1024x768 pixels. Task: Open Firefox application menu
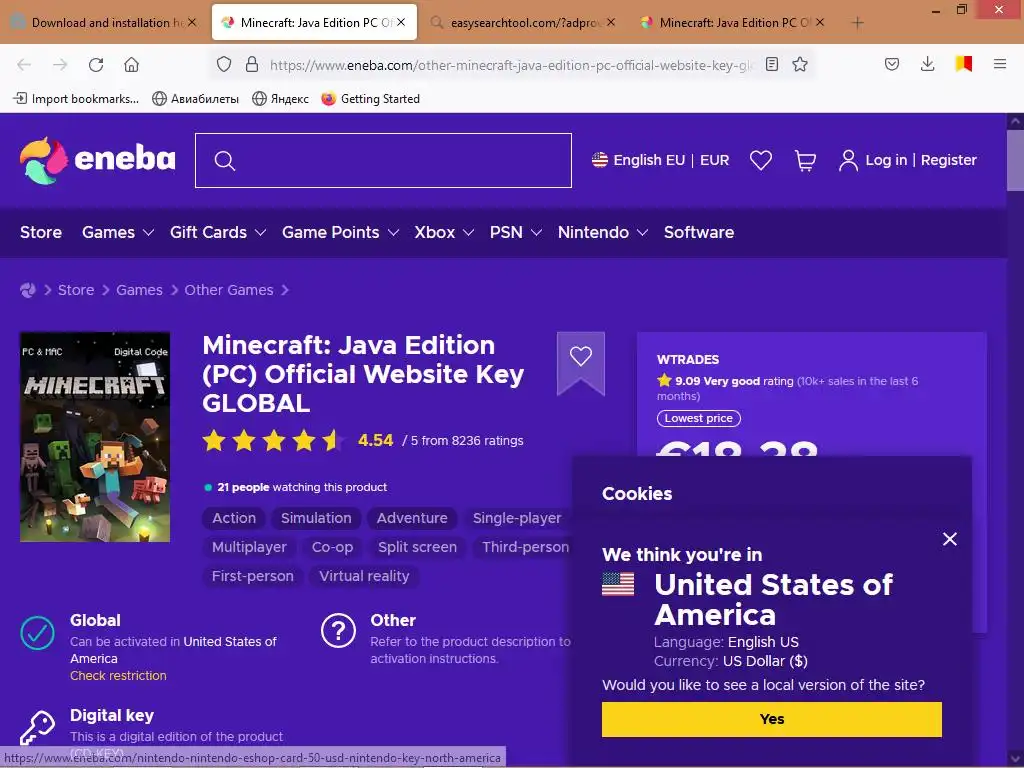[x=1000, y=64]
